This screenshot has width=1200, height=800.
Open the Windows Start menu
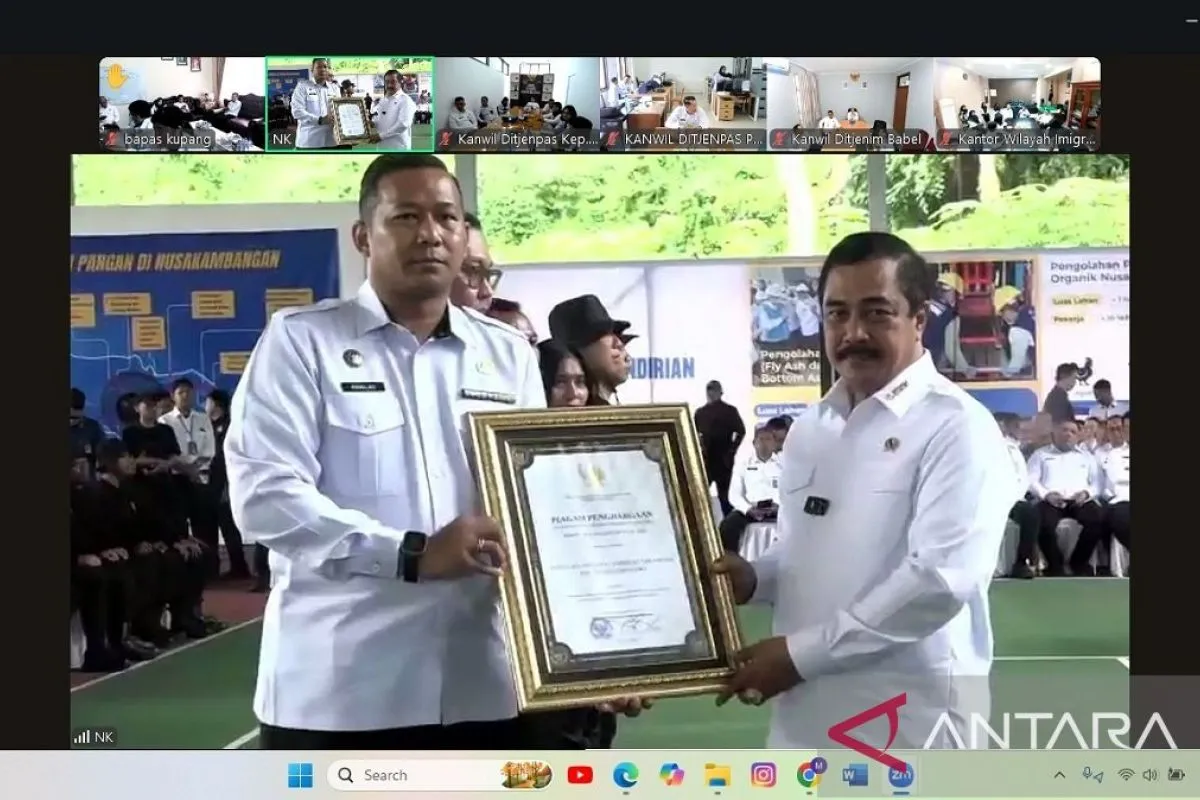click(x=299, y=775)
